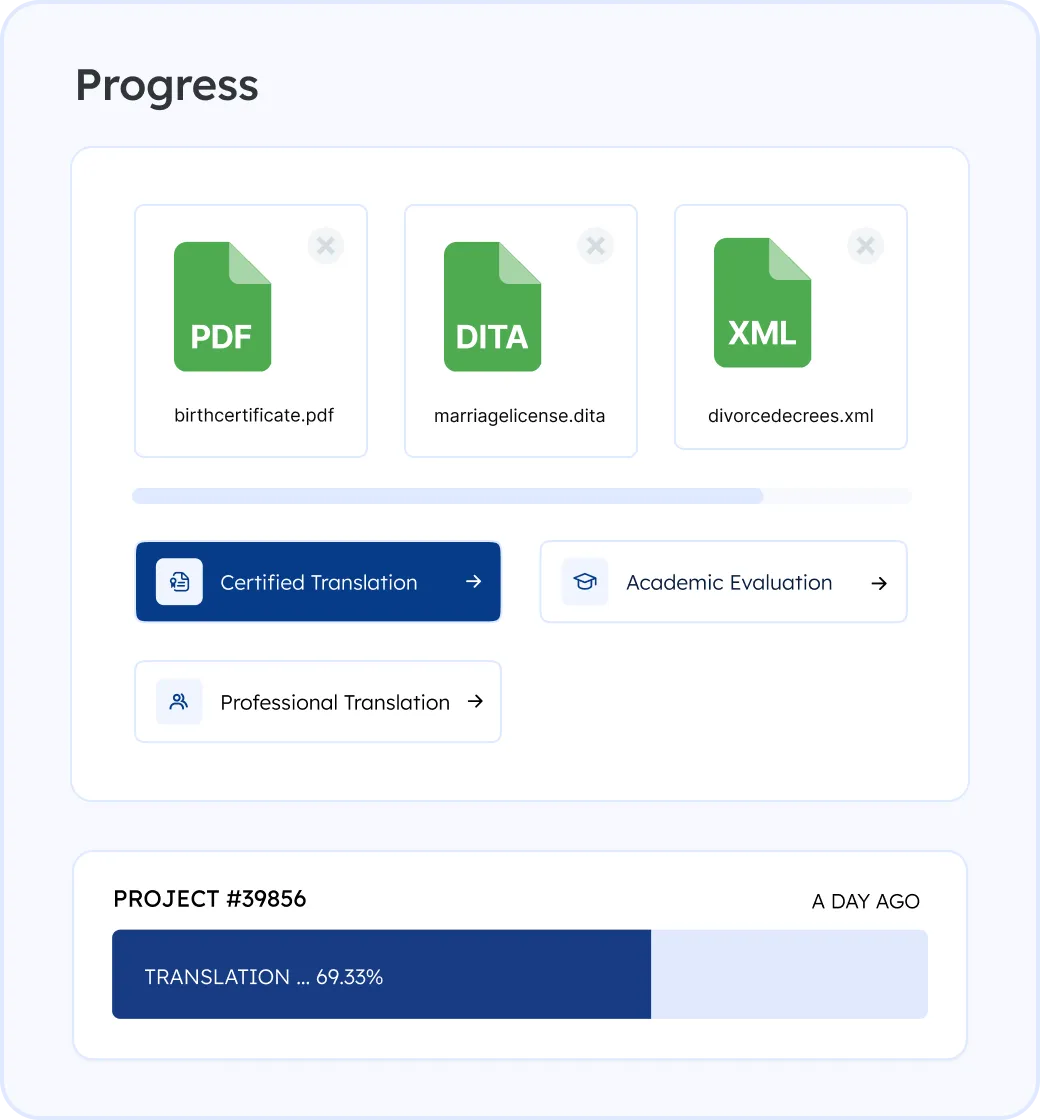Click the Professional Translation people icon
This screenshot has width=1040, height=1120.
tap(179, 702)
